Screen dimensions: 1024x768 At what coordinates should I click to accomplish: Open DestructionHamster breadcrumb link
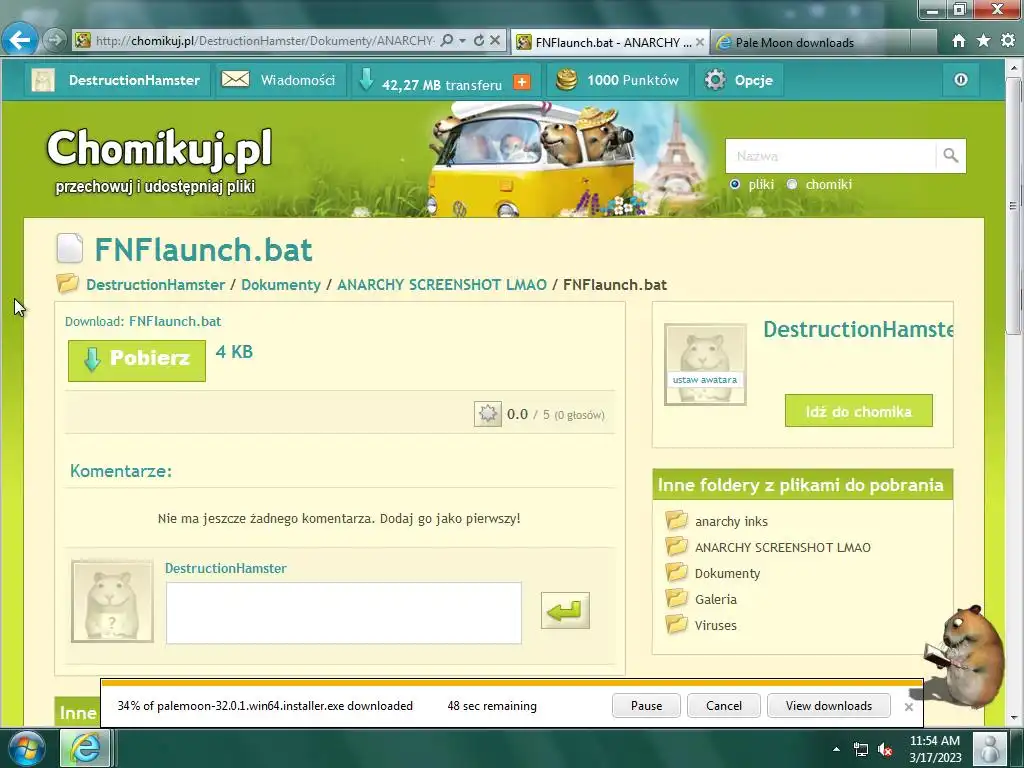coord(155,285)
